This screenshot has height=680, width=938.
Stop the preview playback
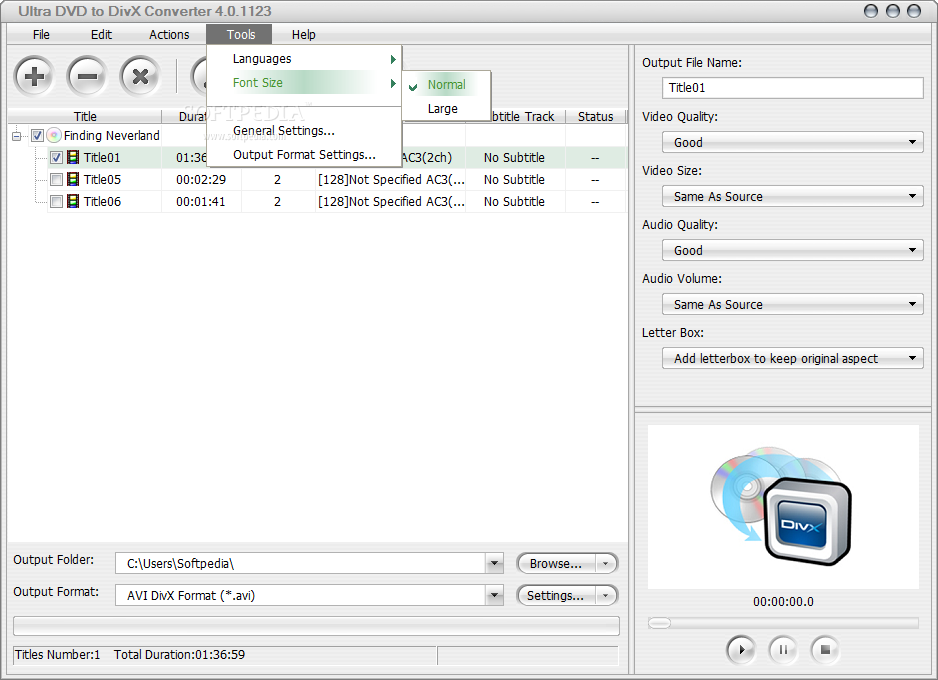tap(825, 649)
